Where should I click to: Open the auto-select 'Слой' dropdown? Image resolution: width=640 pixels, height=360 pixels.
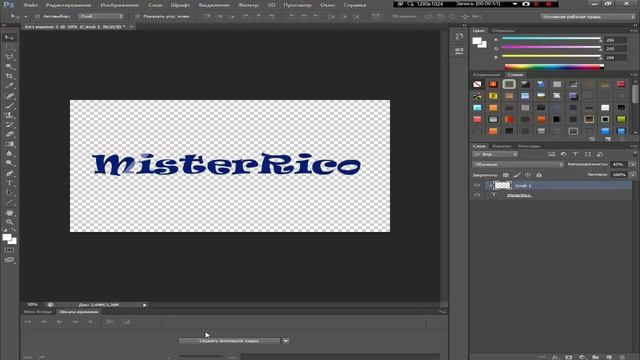coord(101,17)
